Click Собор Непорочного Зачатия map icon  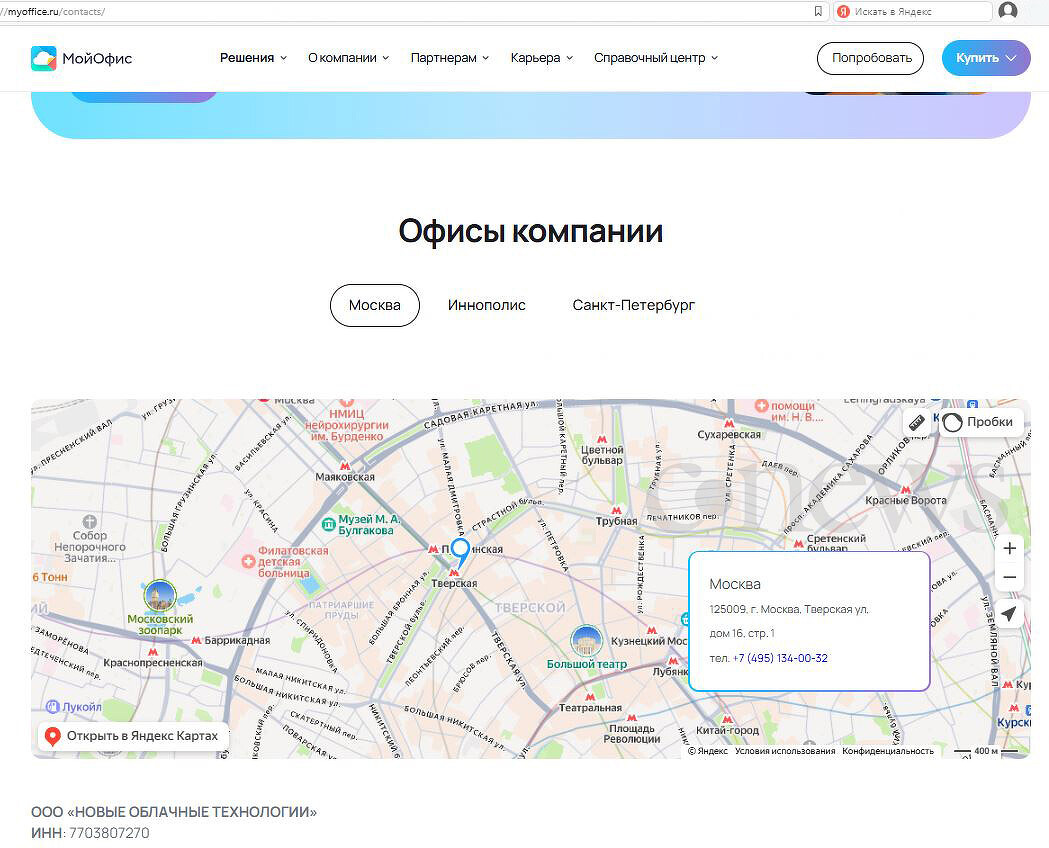90,521
